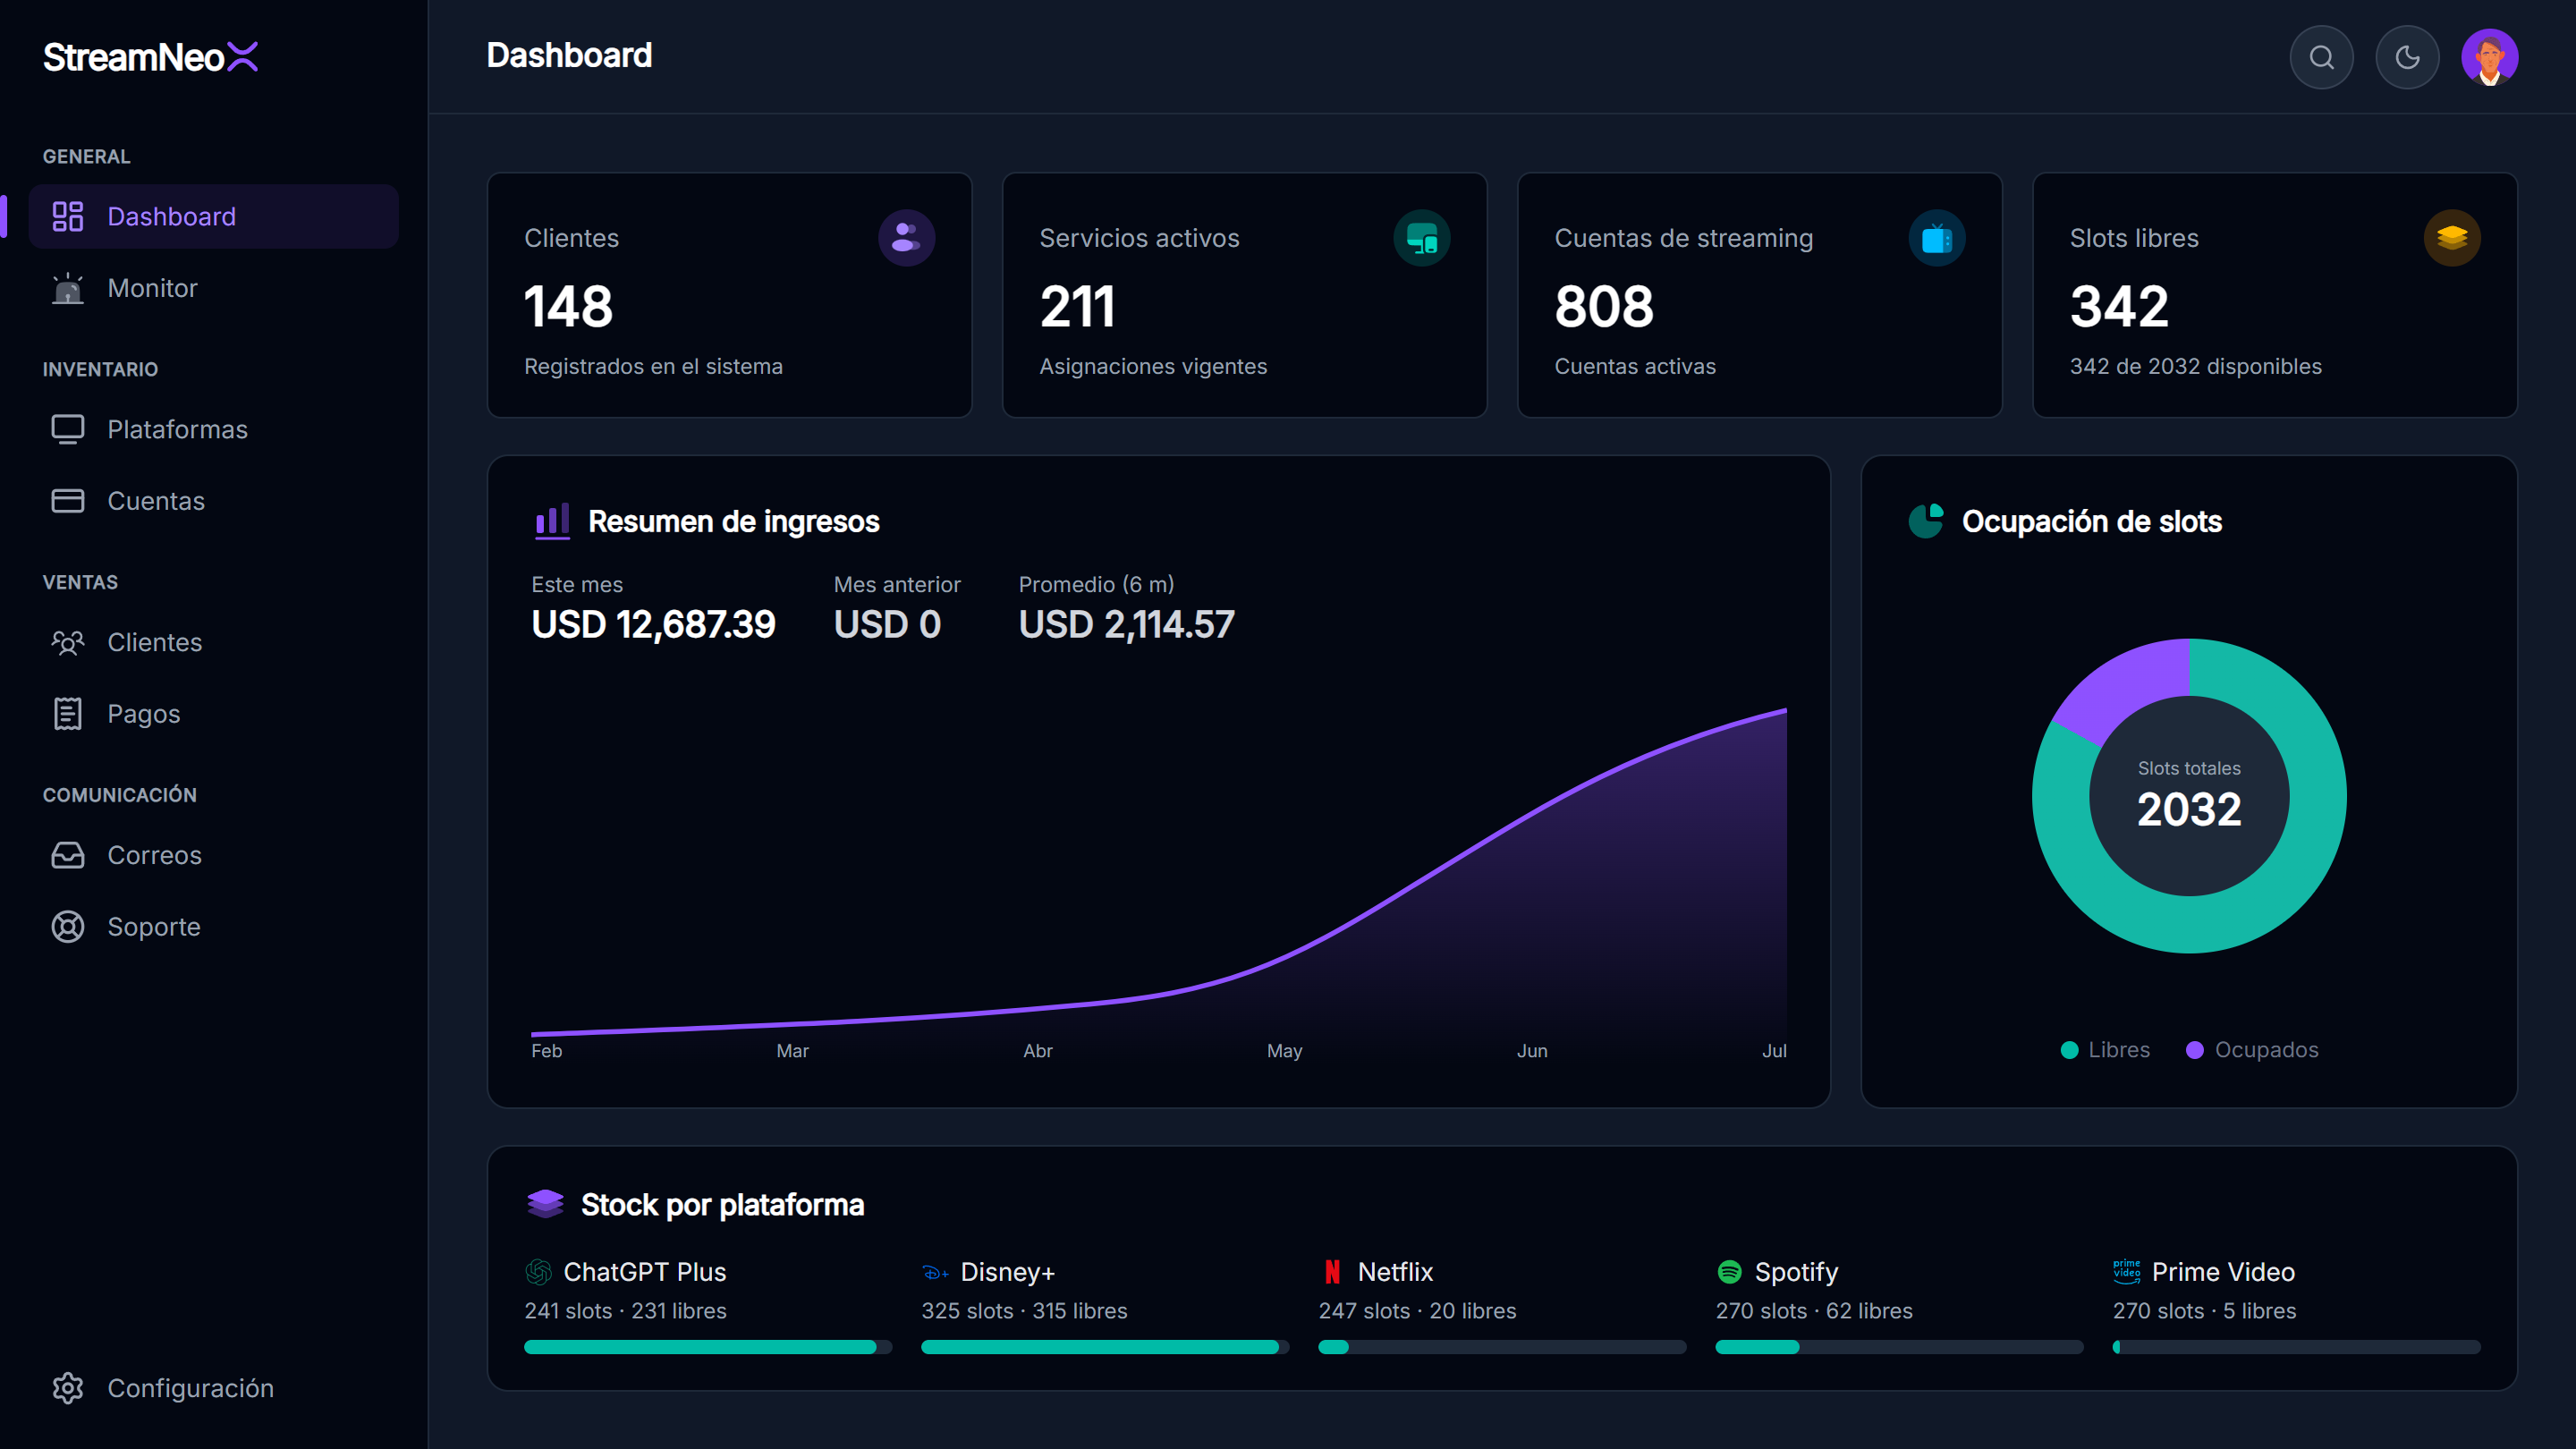Open Cuentas in the sidebar
The height and width of the screenshot is (1449, 2576).
[x=213, y=501]
